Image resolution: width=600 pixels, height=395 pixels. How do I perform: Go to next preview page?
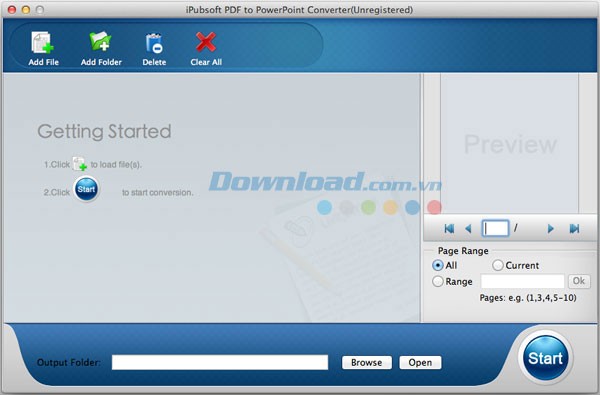coord(551,229)
